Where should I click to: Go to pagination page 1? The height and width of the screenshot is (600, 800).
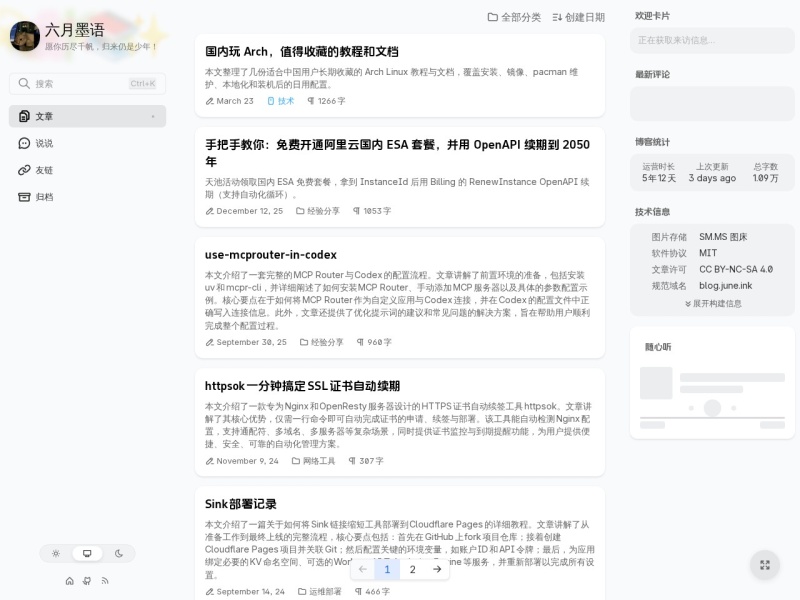[x=387, y=569]
